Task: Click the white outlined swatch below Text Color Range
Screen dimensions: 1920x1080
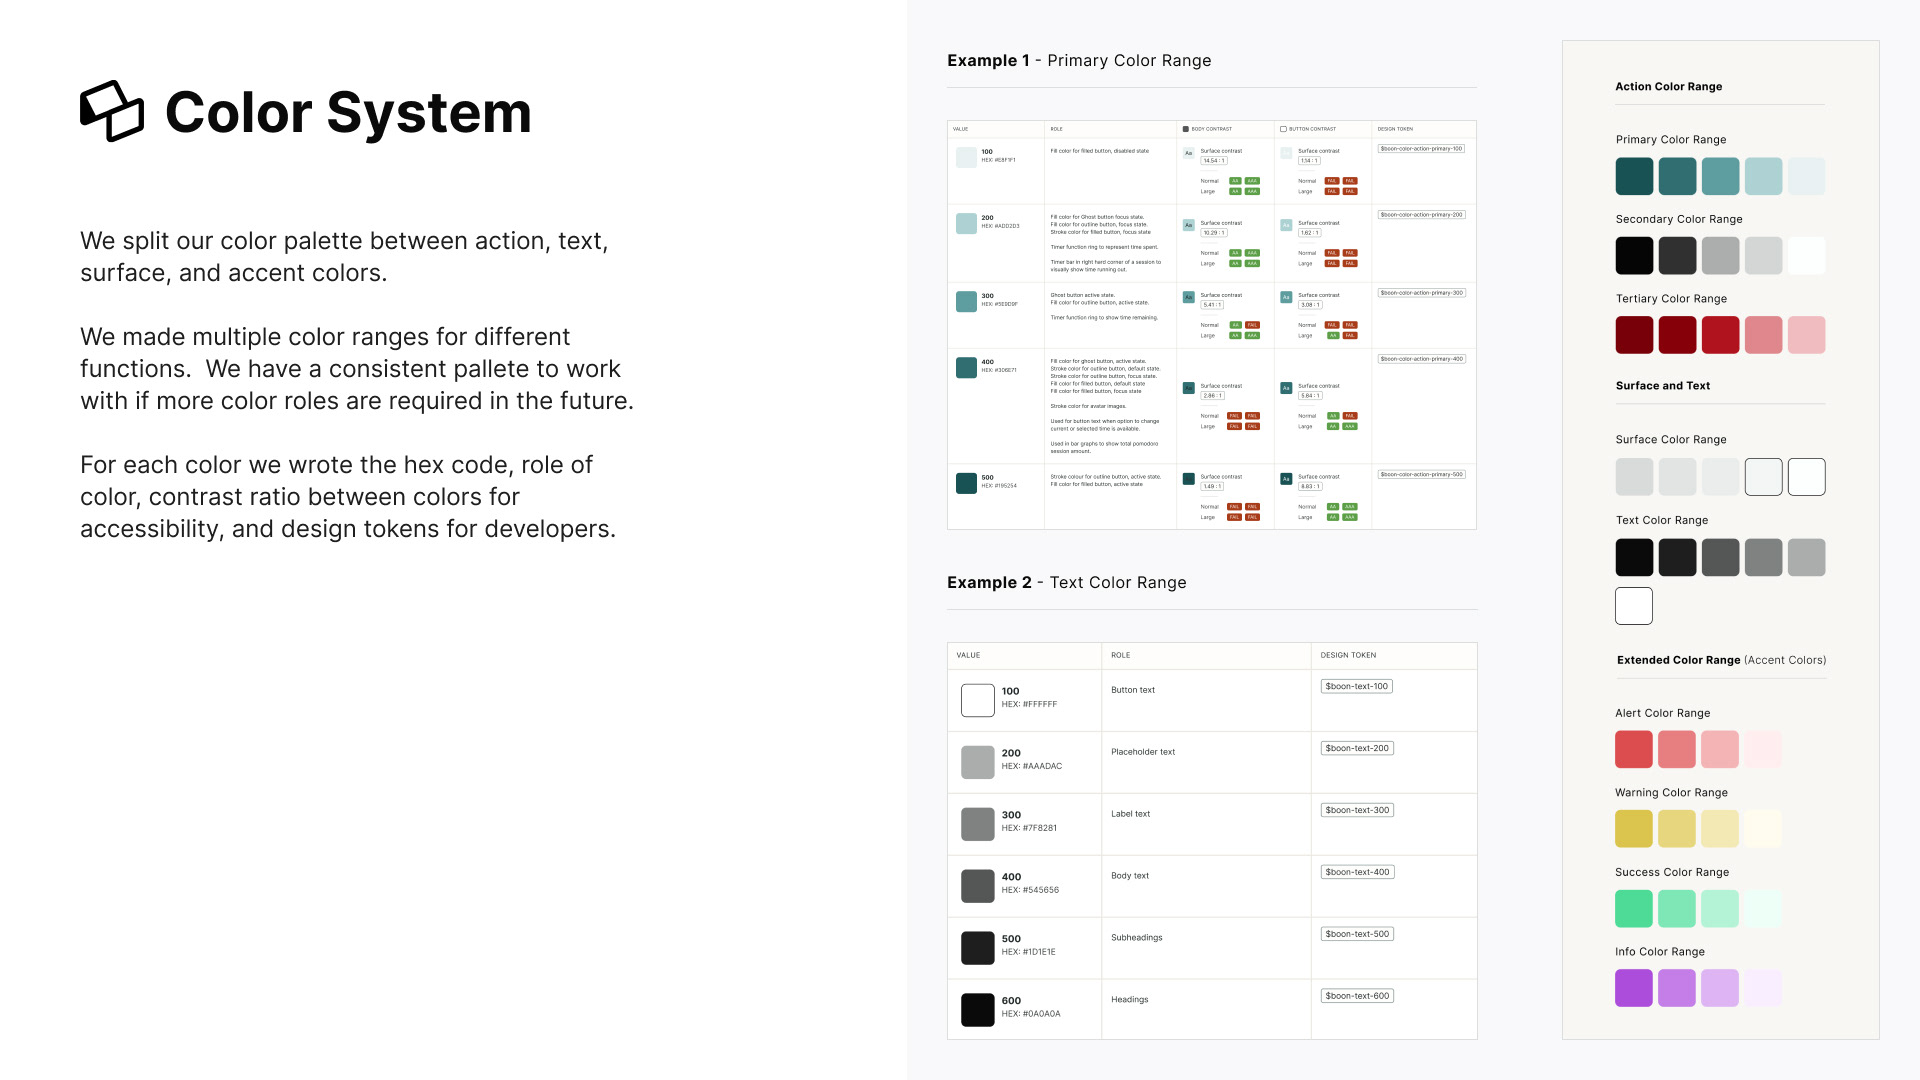Action: (x=1633, y=606)
